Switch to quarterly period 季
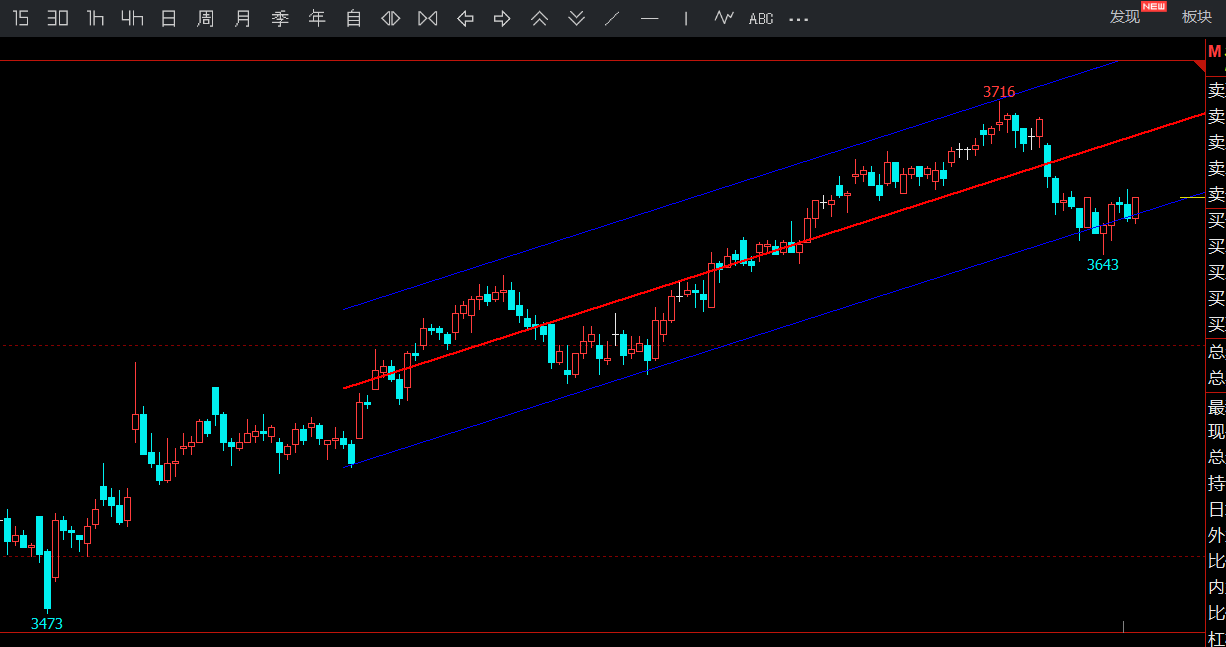The width and height of the screenshot is (1226, 647). point(280,18)
